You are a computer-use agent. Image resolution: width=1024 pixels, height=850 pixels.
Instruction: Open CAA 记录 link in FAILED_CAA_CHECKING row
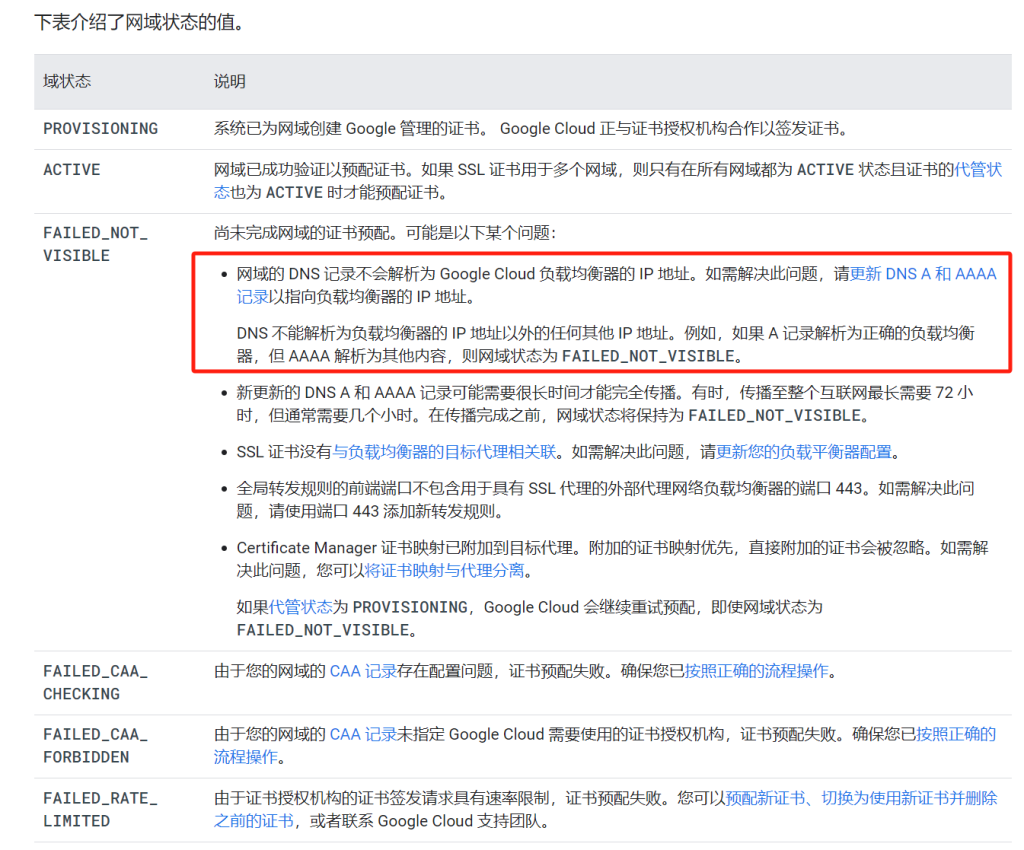(364, 671)
